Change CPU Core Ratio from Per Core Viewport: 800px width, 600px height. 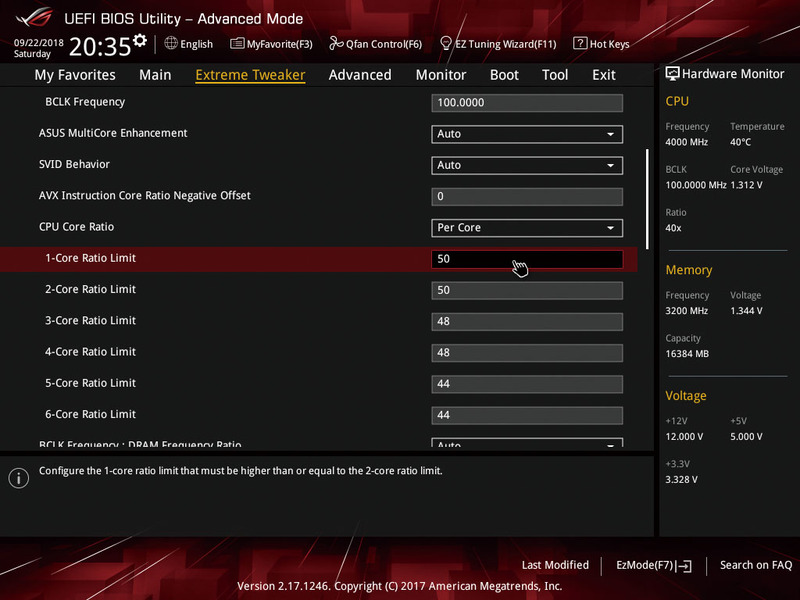click(x=611, y=227)
